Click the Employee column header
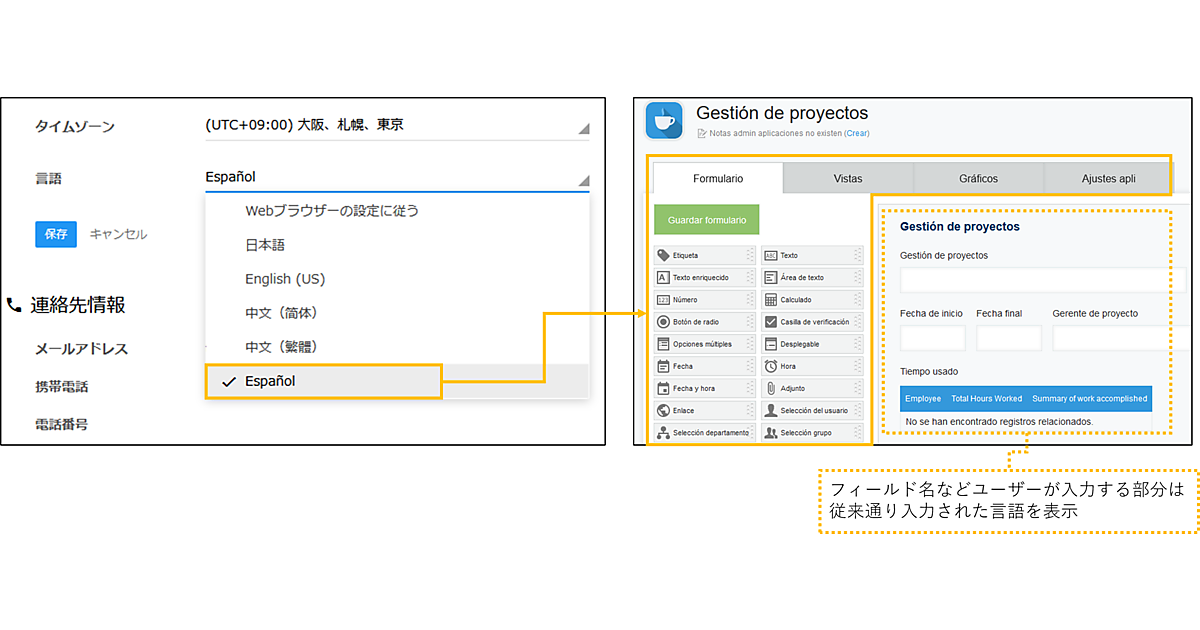The width and height of the screenshot is (1200, 630). (923, 399)
